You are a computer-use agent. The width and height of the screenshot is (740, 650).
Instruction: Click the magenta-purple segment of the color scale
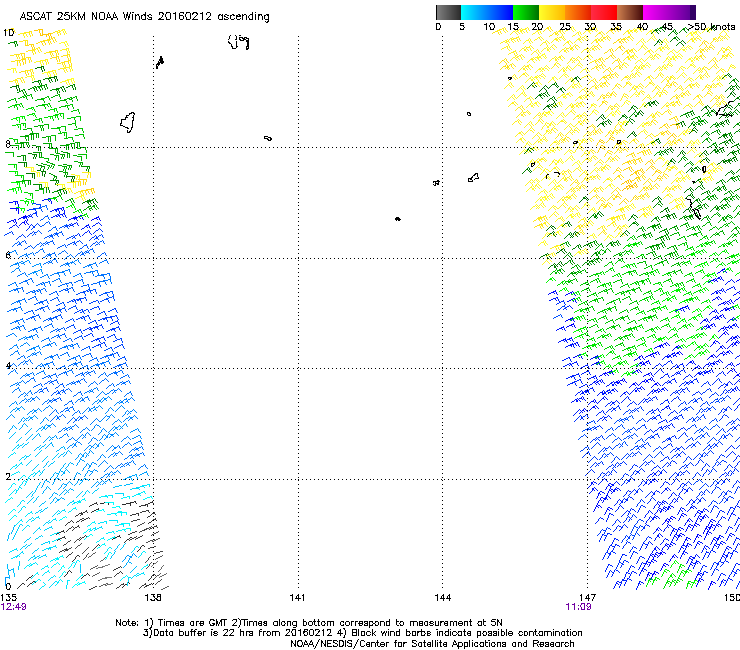tap(669, 12)
